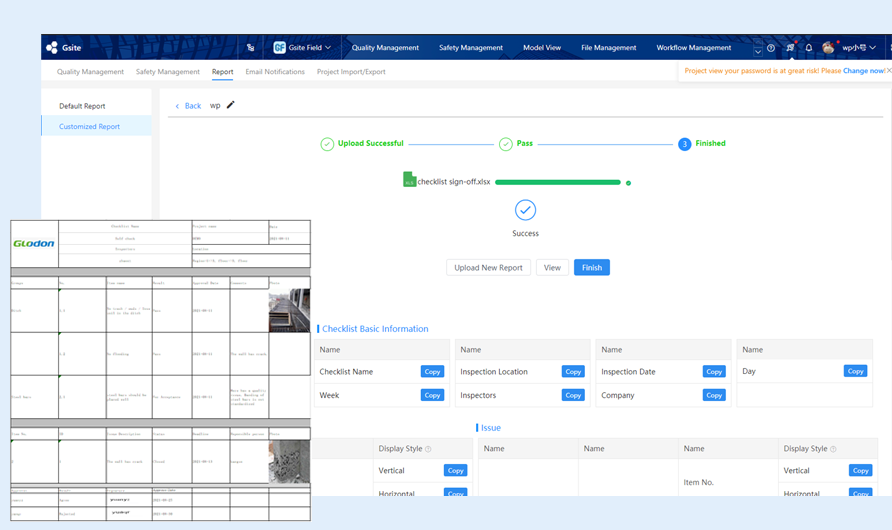Expand the user account menu arrow

click(x=873, y=48)
